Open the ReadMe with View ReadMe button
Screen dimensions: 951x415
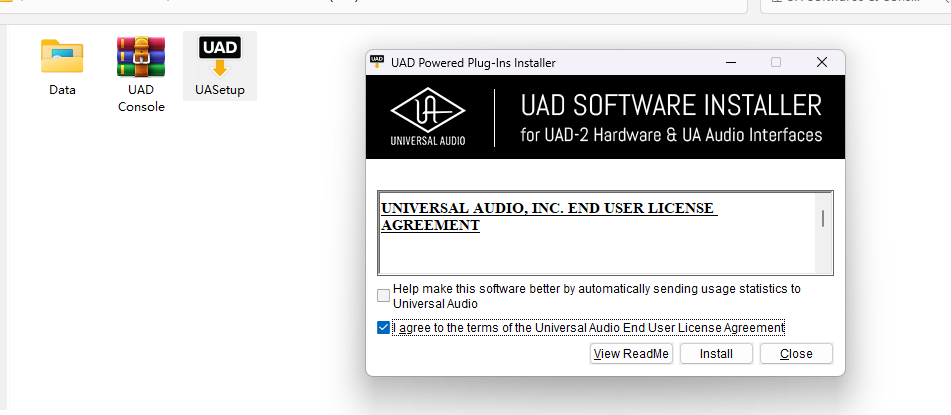pos(631,354)
